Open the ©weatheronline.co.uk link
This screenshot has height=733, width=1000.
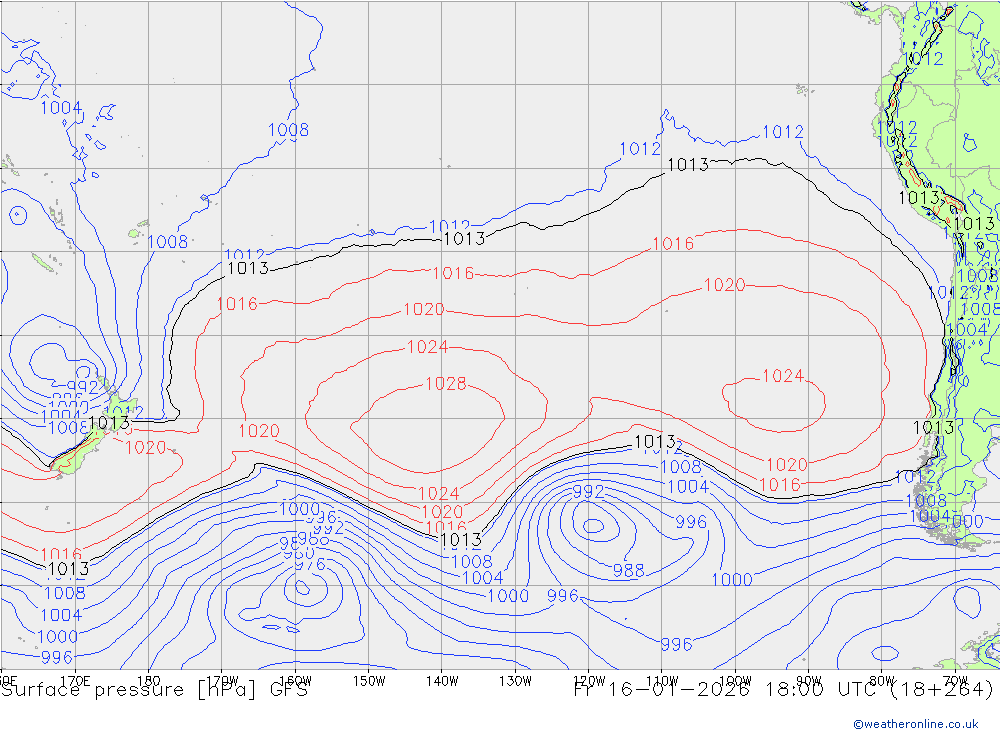point(916,724)
